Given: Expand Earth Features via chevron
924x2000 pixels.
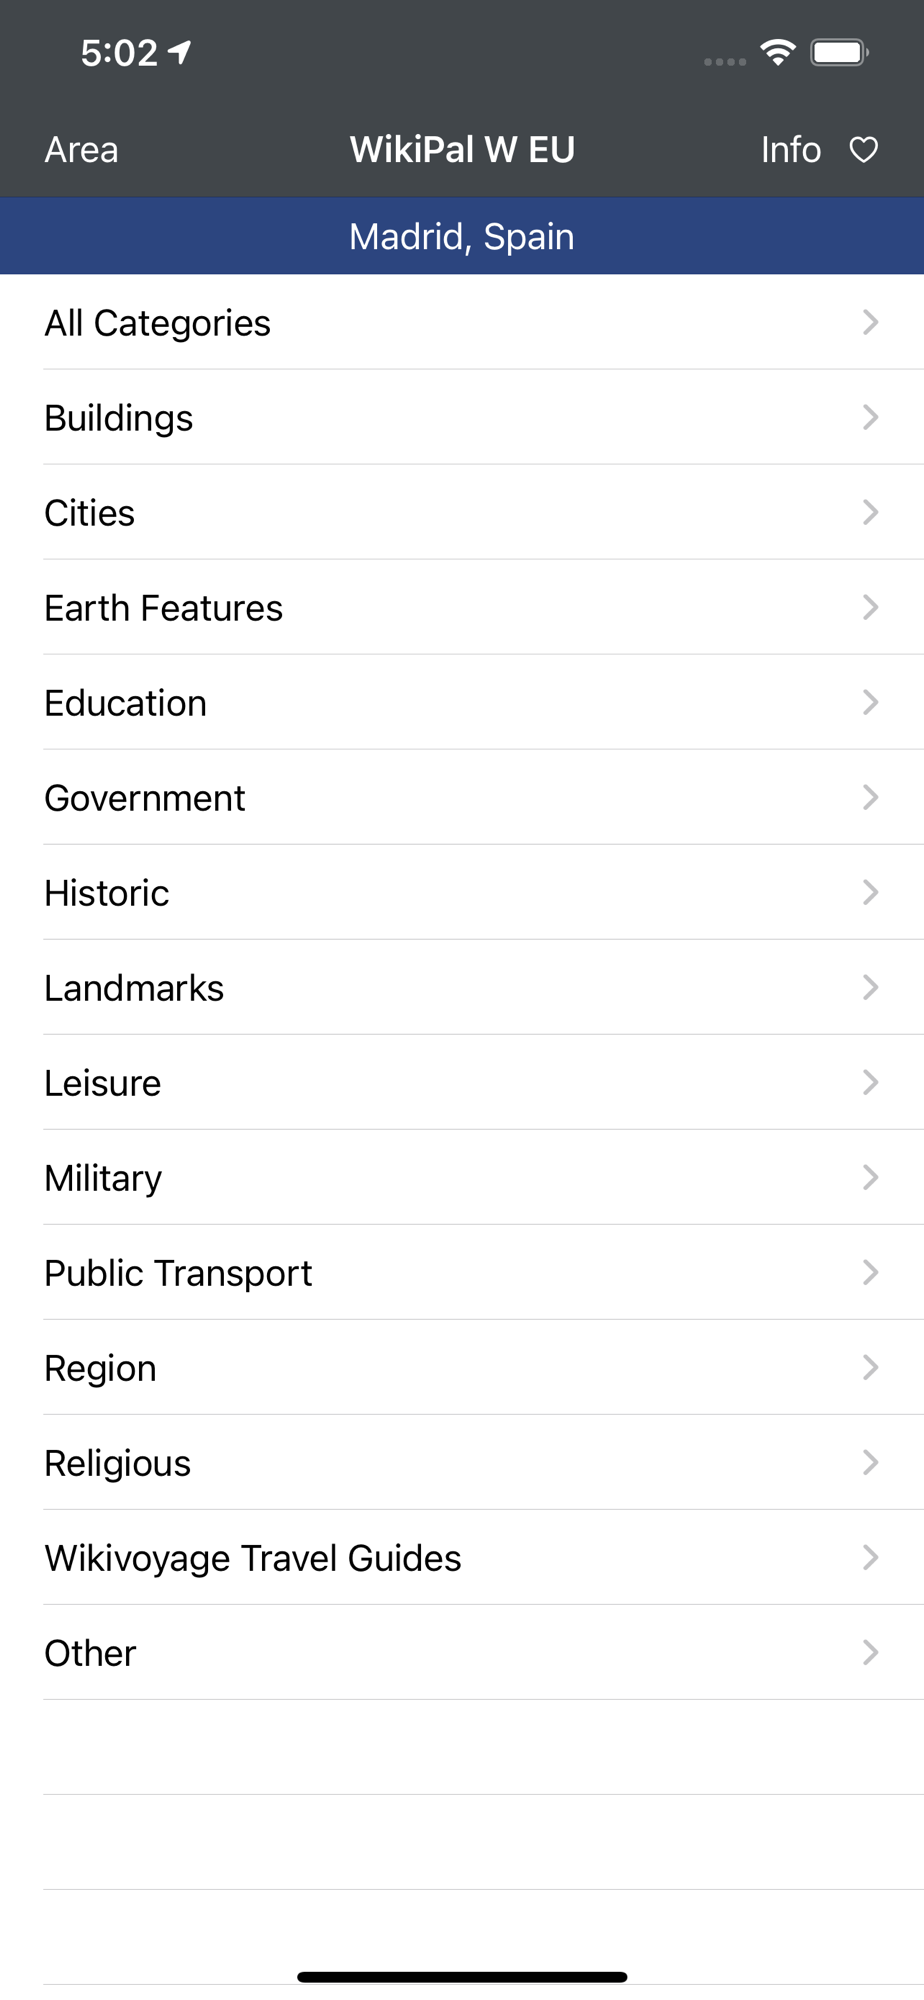Looking at the screenshot, I should coord(871,607).
